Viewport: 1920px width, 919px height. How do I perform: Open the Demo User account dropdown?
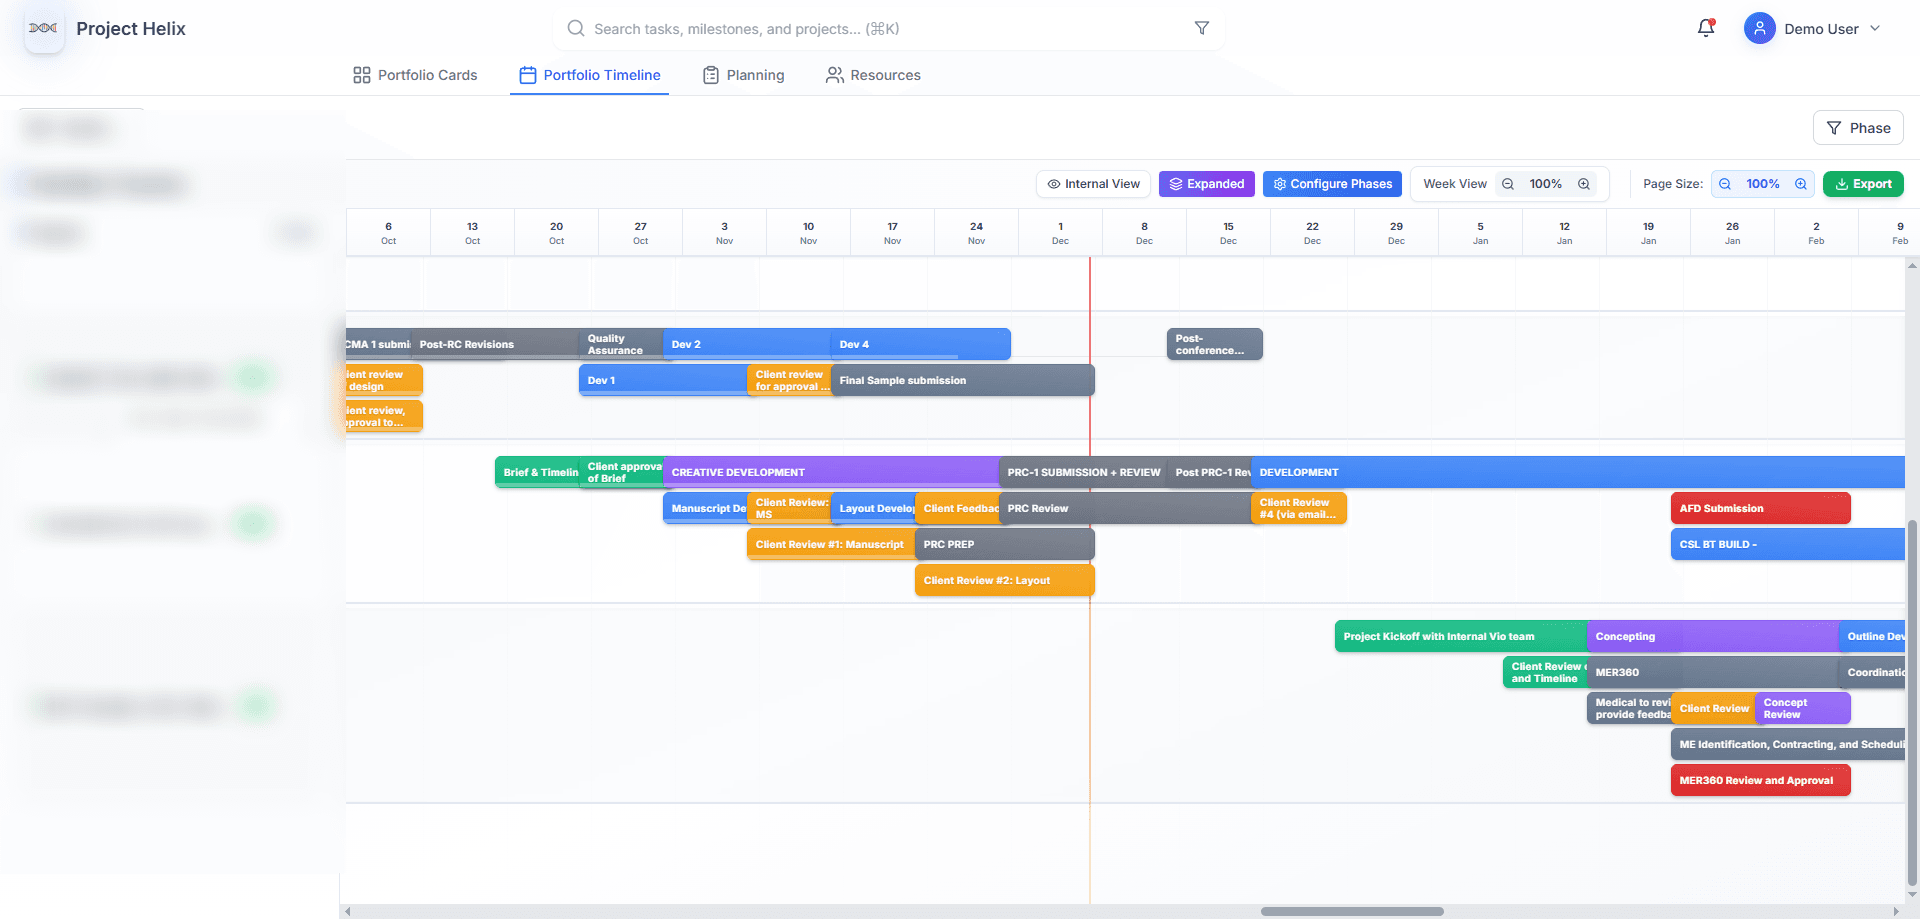1815,28
